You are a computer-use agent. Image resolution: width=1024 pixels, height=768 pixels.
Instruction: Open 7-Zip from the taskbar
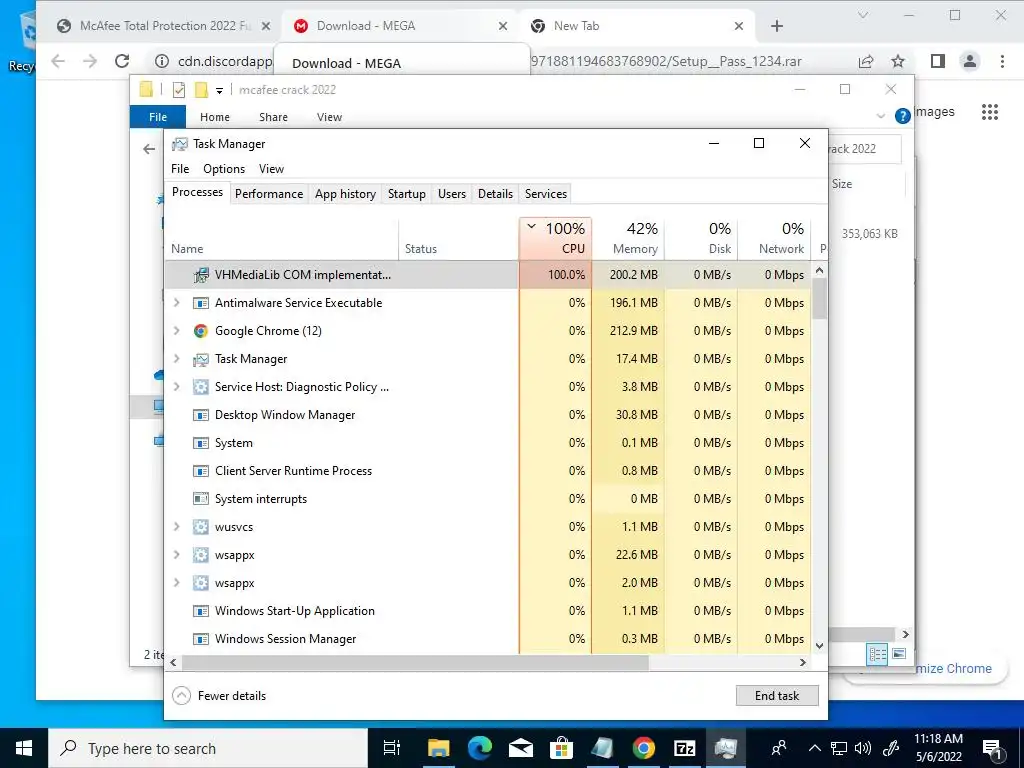pyautogui.click(x=684, y=748)
